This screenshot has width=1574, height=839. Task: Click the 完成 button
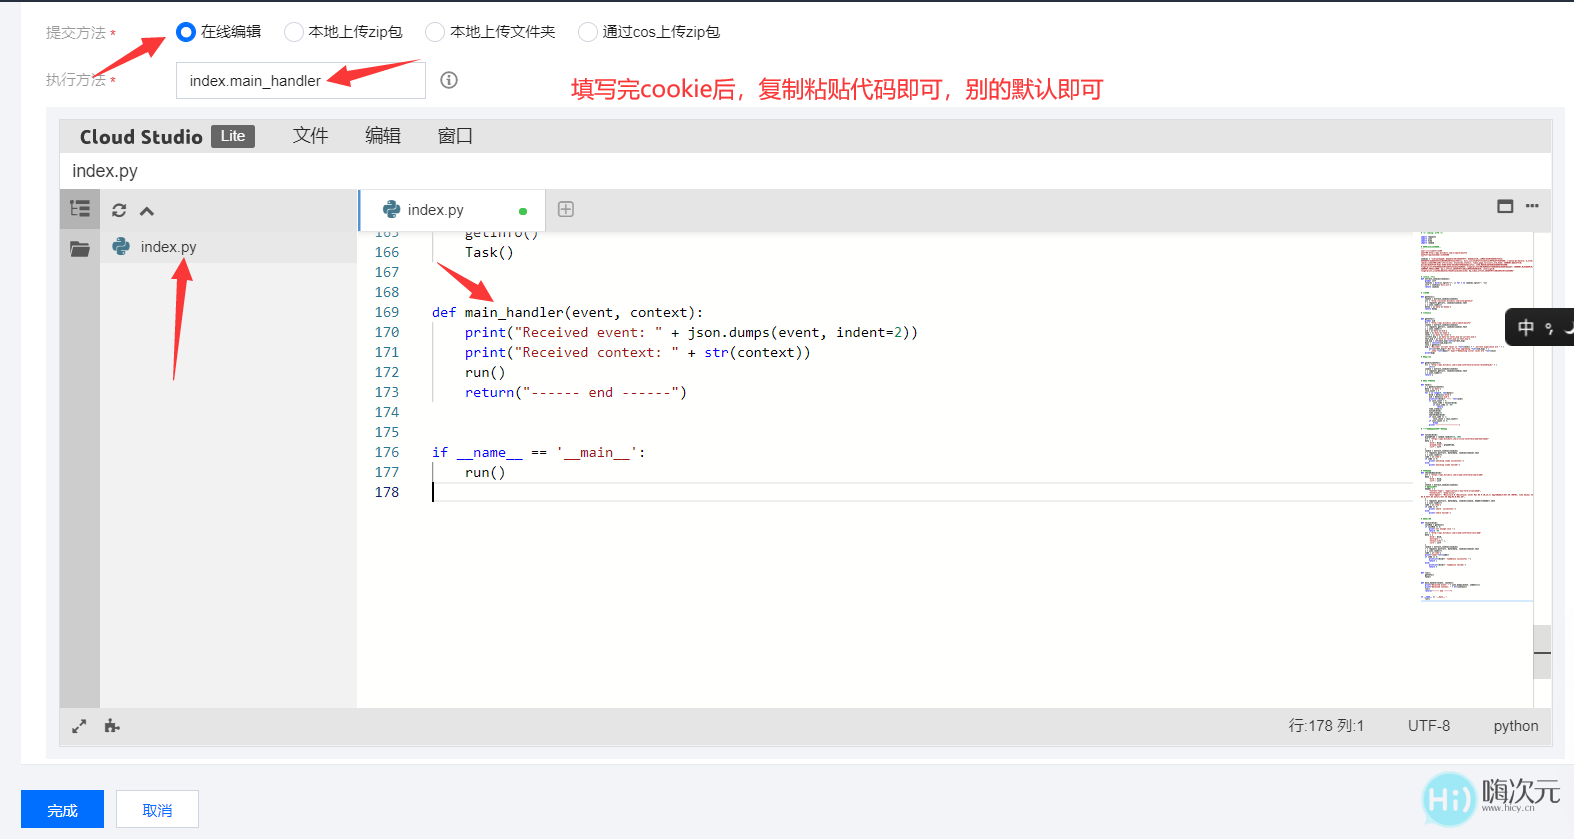point(62,809)
